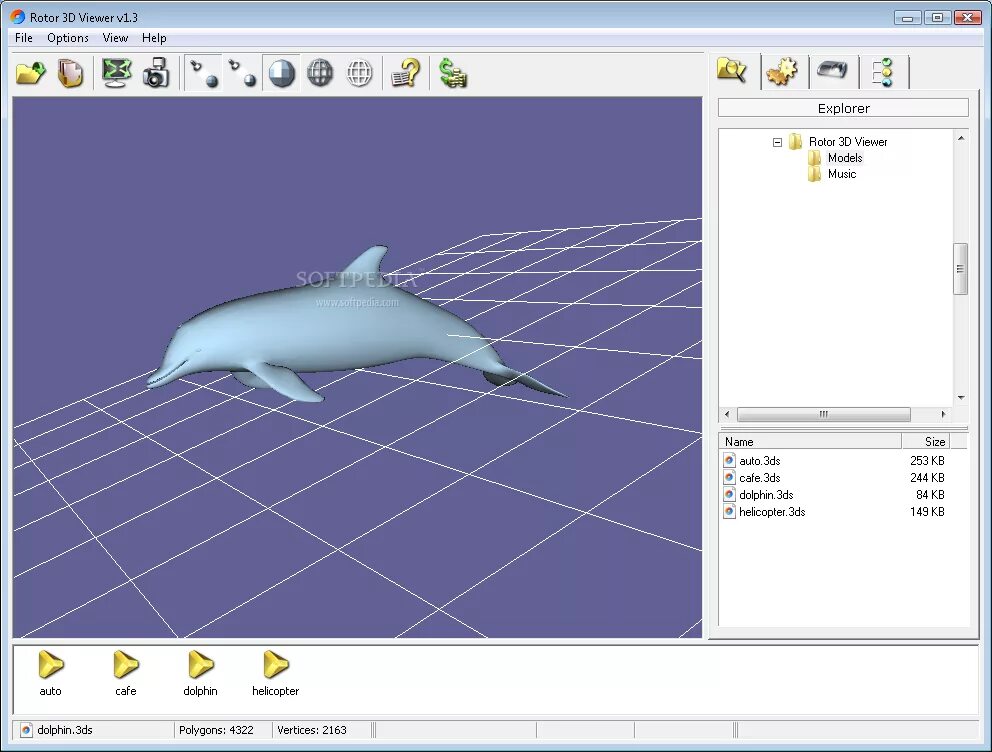Image resolution: width=992 pixels, height=752 pixels.
Task: Click the stacked documents toolbar icon
Action: click(70, 73)
